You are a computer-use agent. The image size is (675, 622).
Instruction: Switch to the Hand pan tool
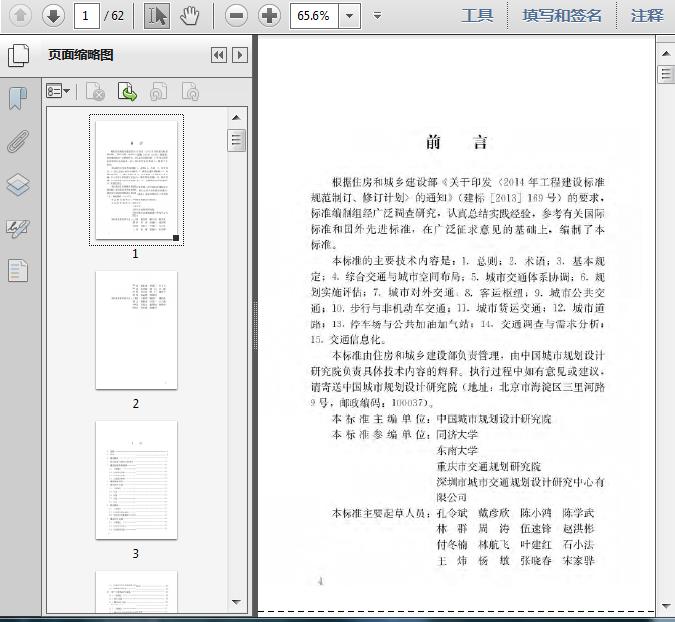190,15
